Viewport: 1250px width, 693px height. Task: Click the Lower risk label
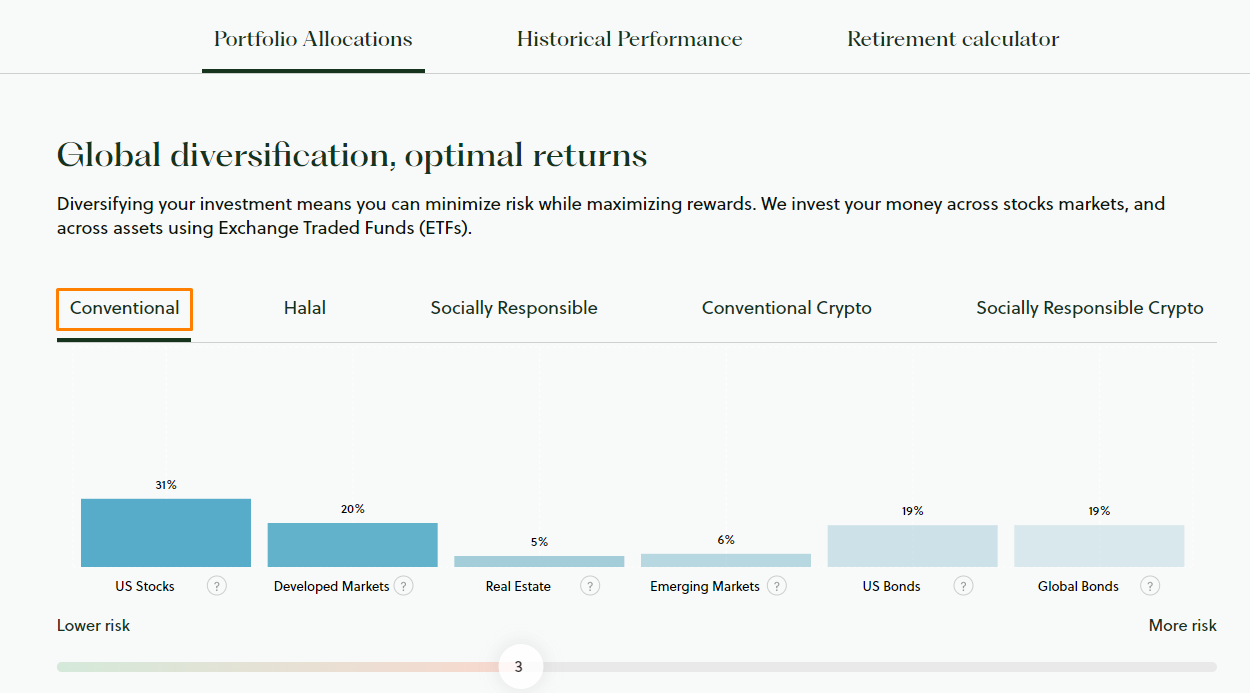(x=93, y=625)
